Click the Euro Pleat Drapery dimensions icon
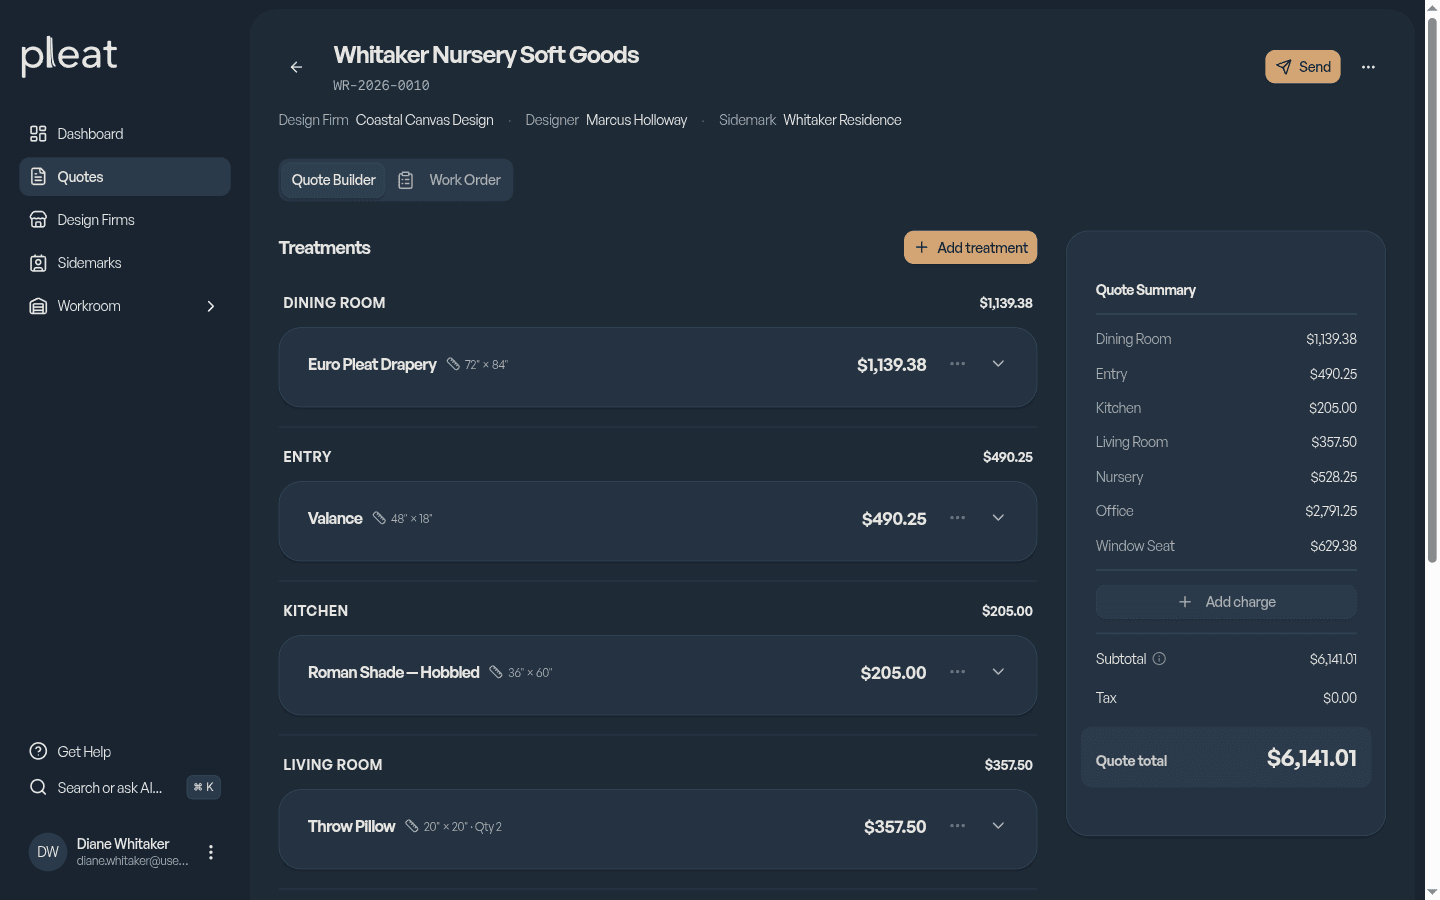This screenshot has height=900, width=1440. click(453, 364)
